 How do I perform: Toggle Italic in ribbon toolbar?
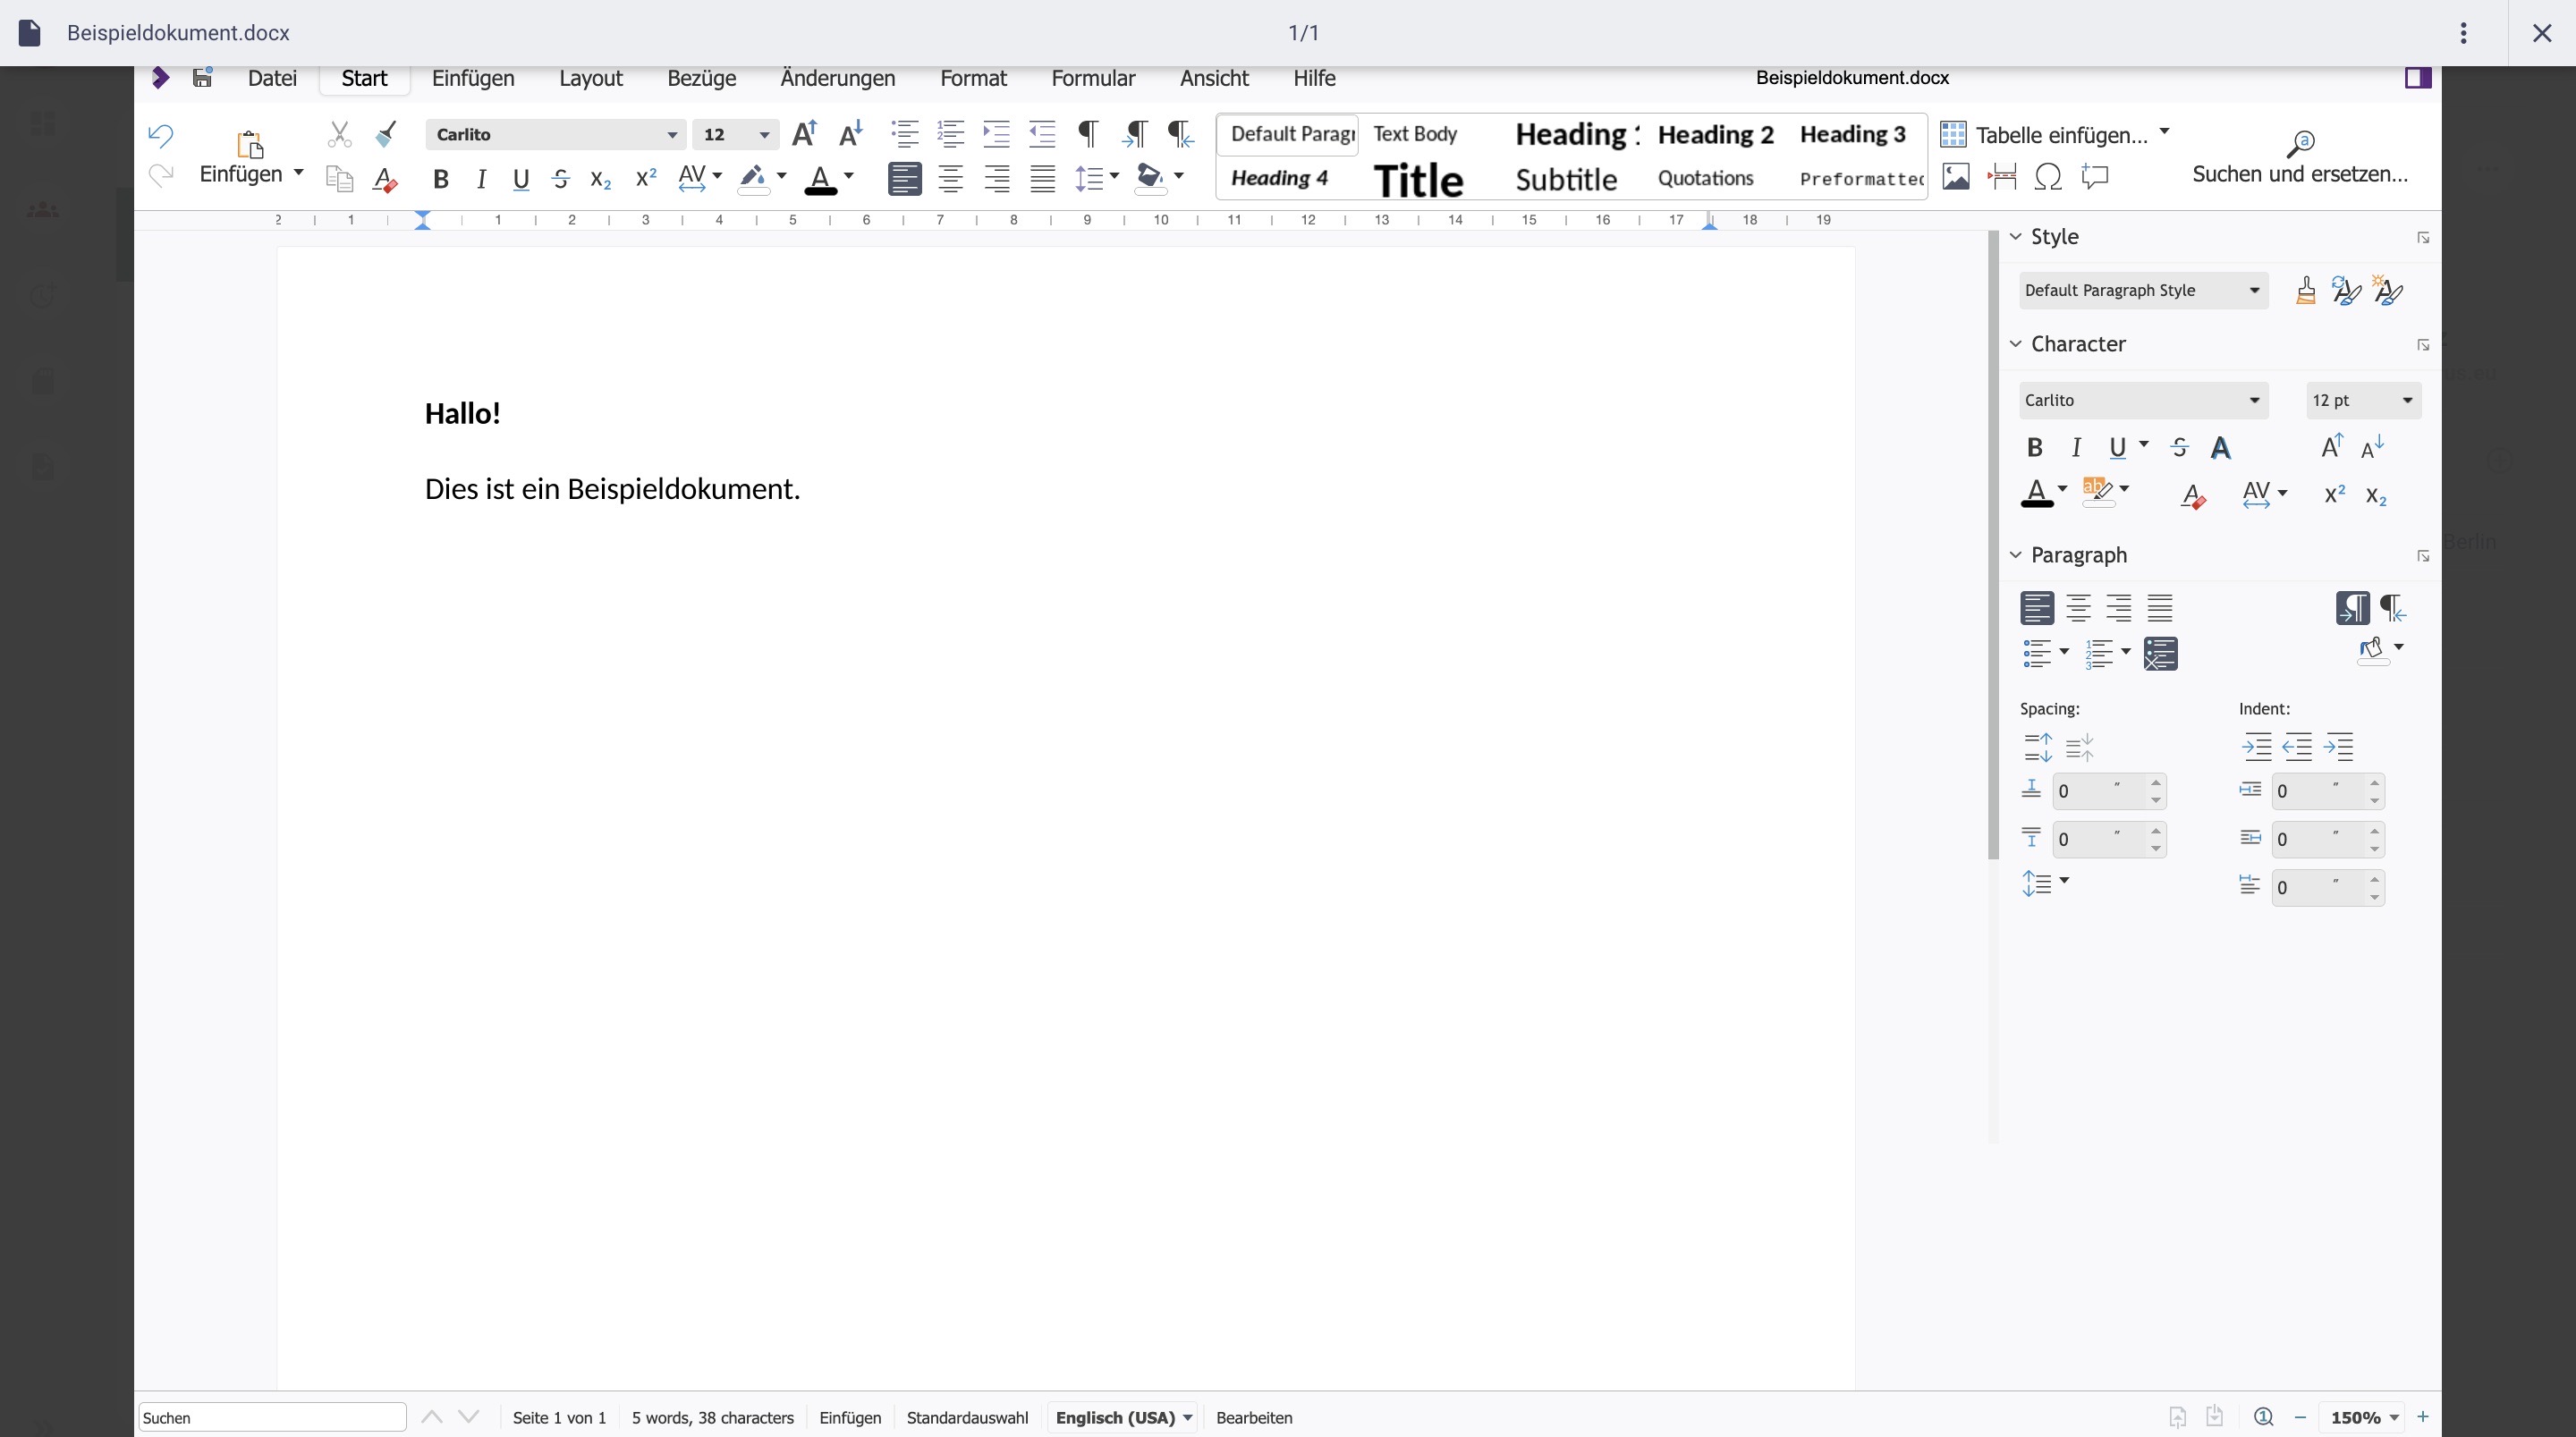pos(481,179)
